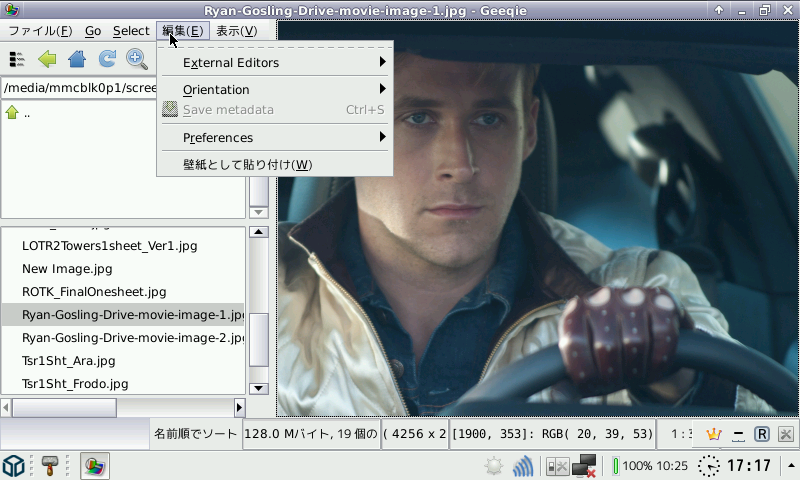Click the tools icon at status bar end

click(786, 434)
